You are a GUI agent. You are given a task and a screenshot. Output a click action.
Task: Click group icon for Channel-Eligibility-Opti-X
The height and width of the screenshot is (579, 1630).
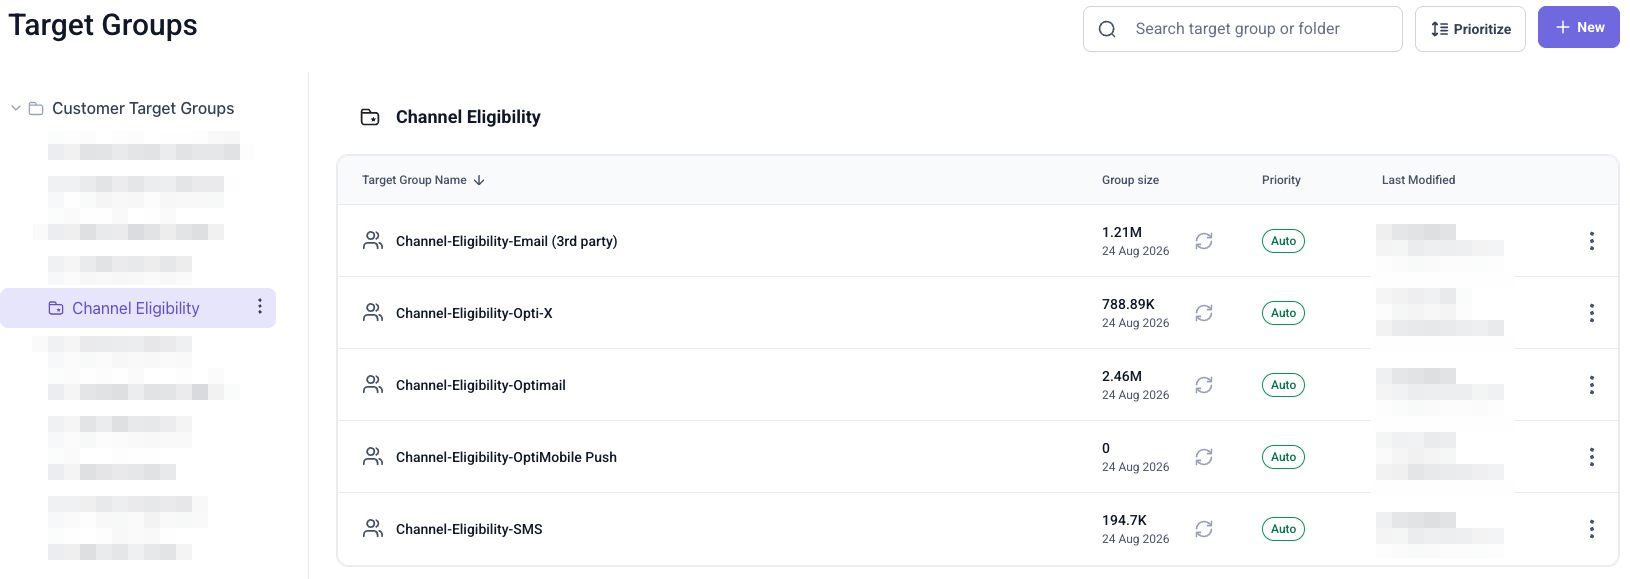coord(373,312)
